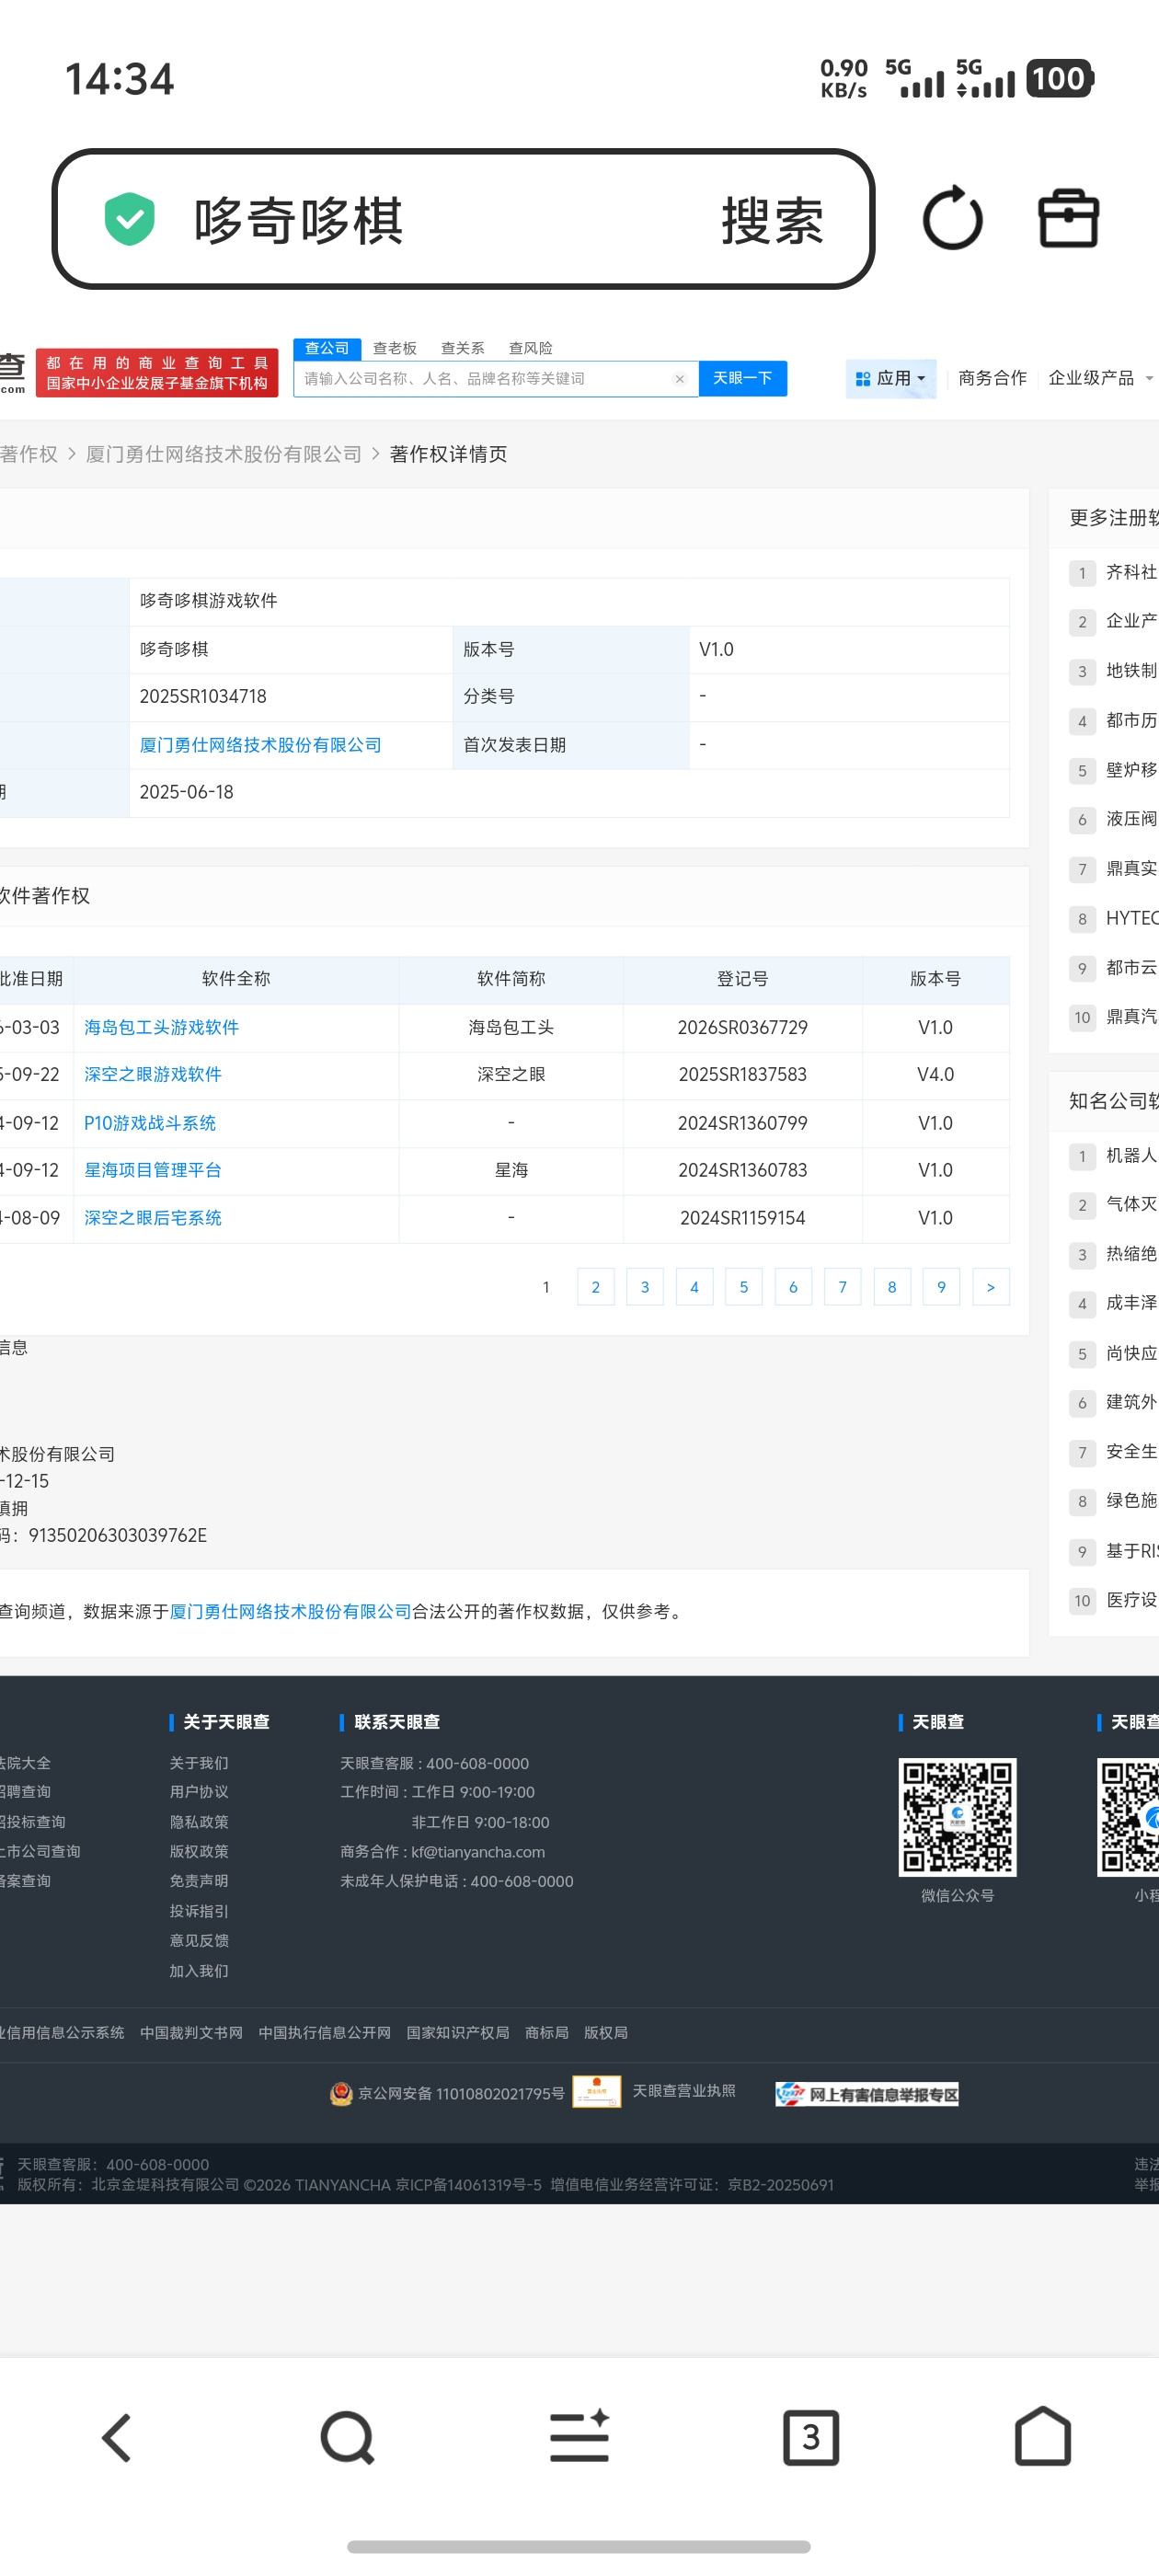Open 版权政策 footer link
Viewport: 1159px width, 2576px height.
199,1852
